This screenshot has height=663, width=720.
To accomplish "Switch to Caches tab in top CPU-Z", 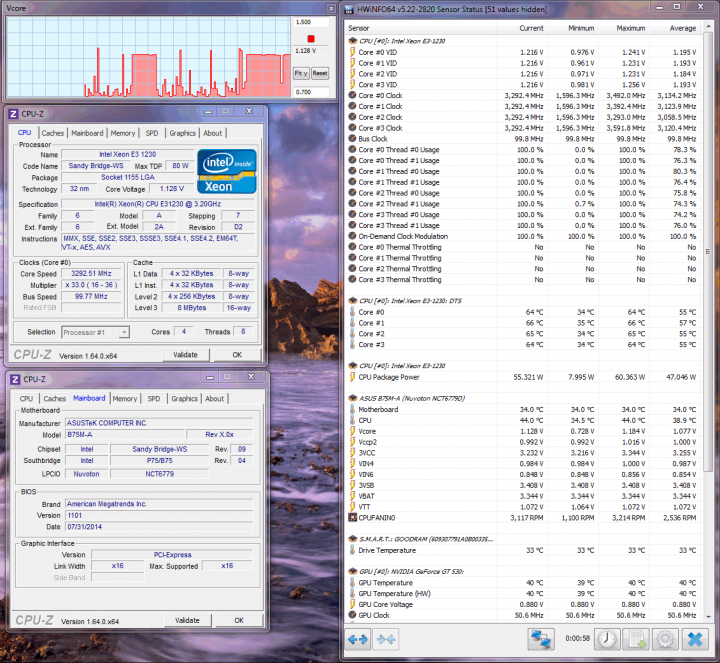I will coord(53,133).
